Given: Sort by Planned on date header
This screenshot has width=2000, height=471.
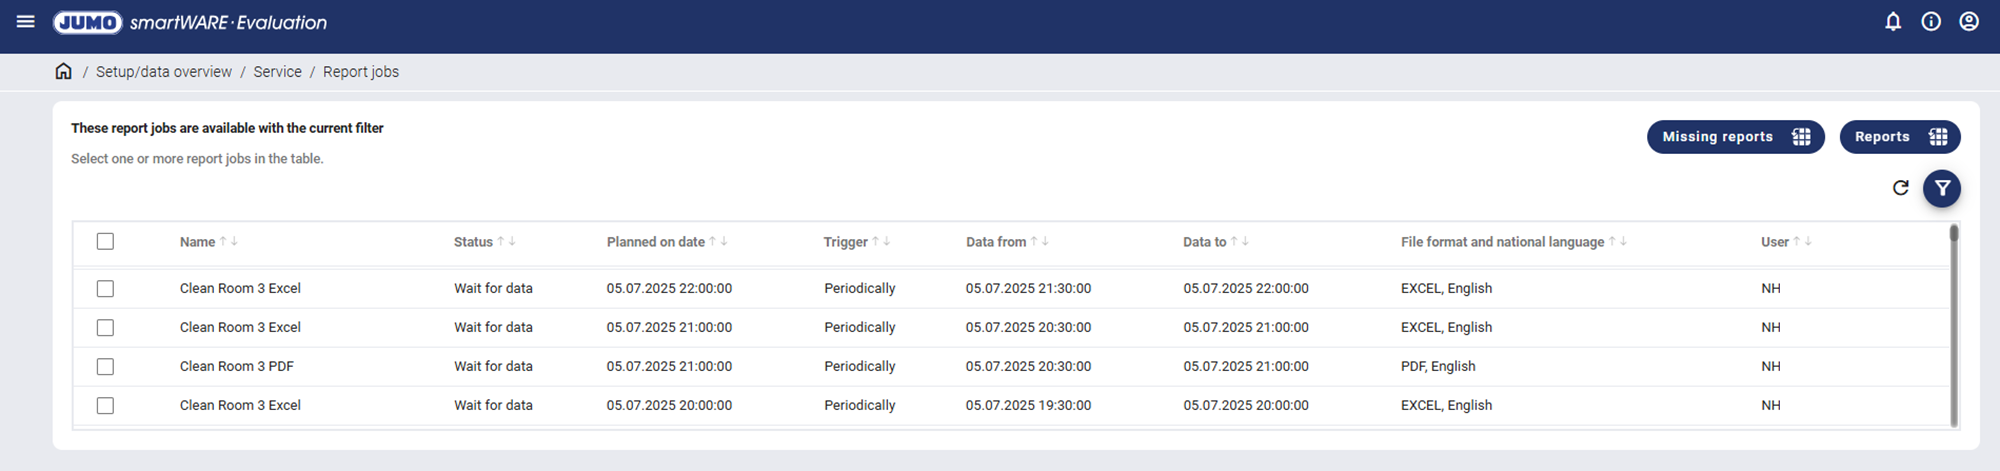Looking at the screenshot, I should (x=655, y=242).
